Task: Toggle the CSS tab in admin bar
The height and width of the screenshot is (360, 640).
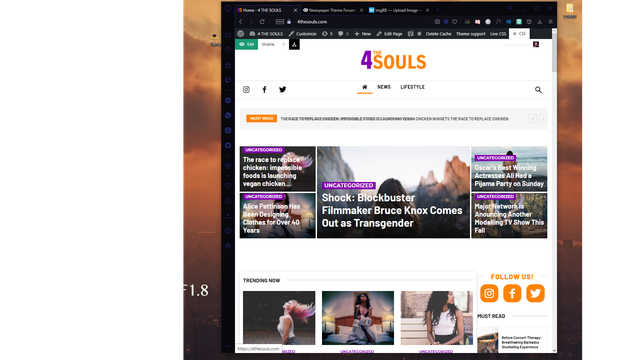Action: pyautogui.click(x=519, y=33)
